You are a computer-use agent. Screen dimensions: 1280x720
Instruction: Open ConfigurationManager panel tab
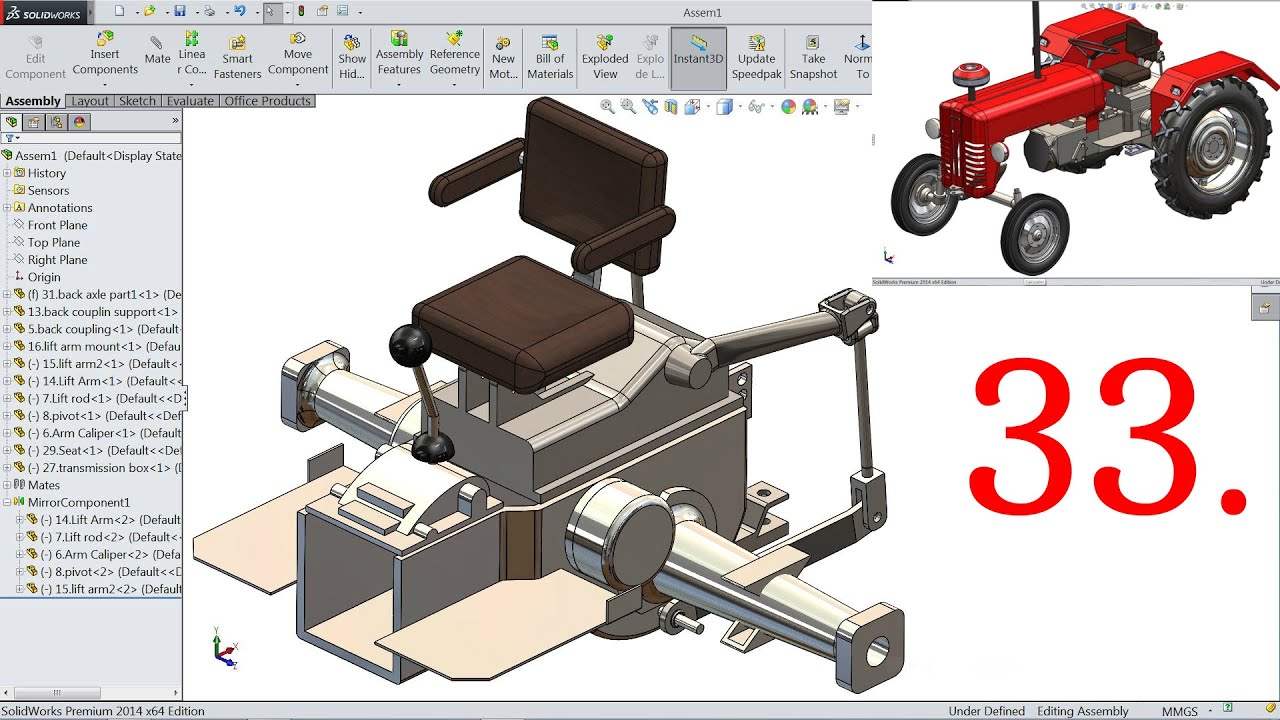tap(57, 122)
